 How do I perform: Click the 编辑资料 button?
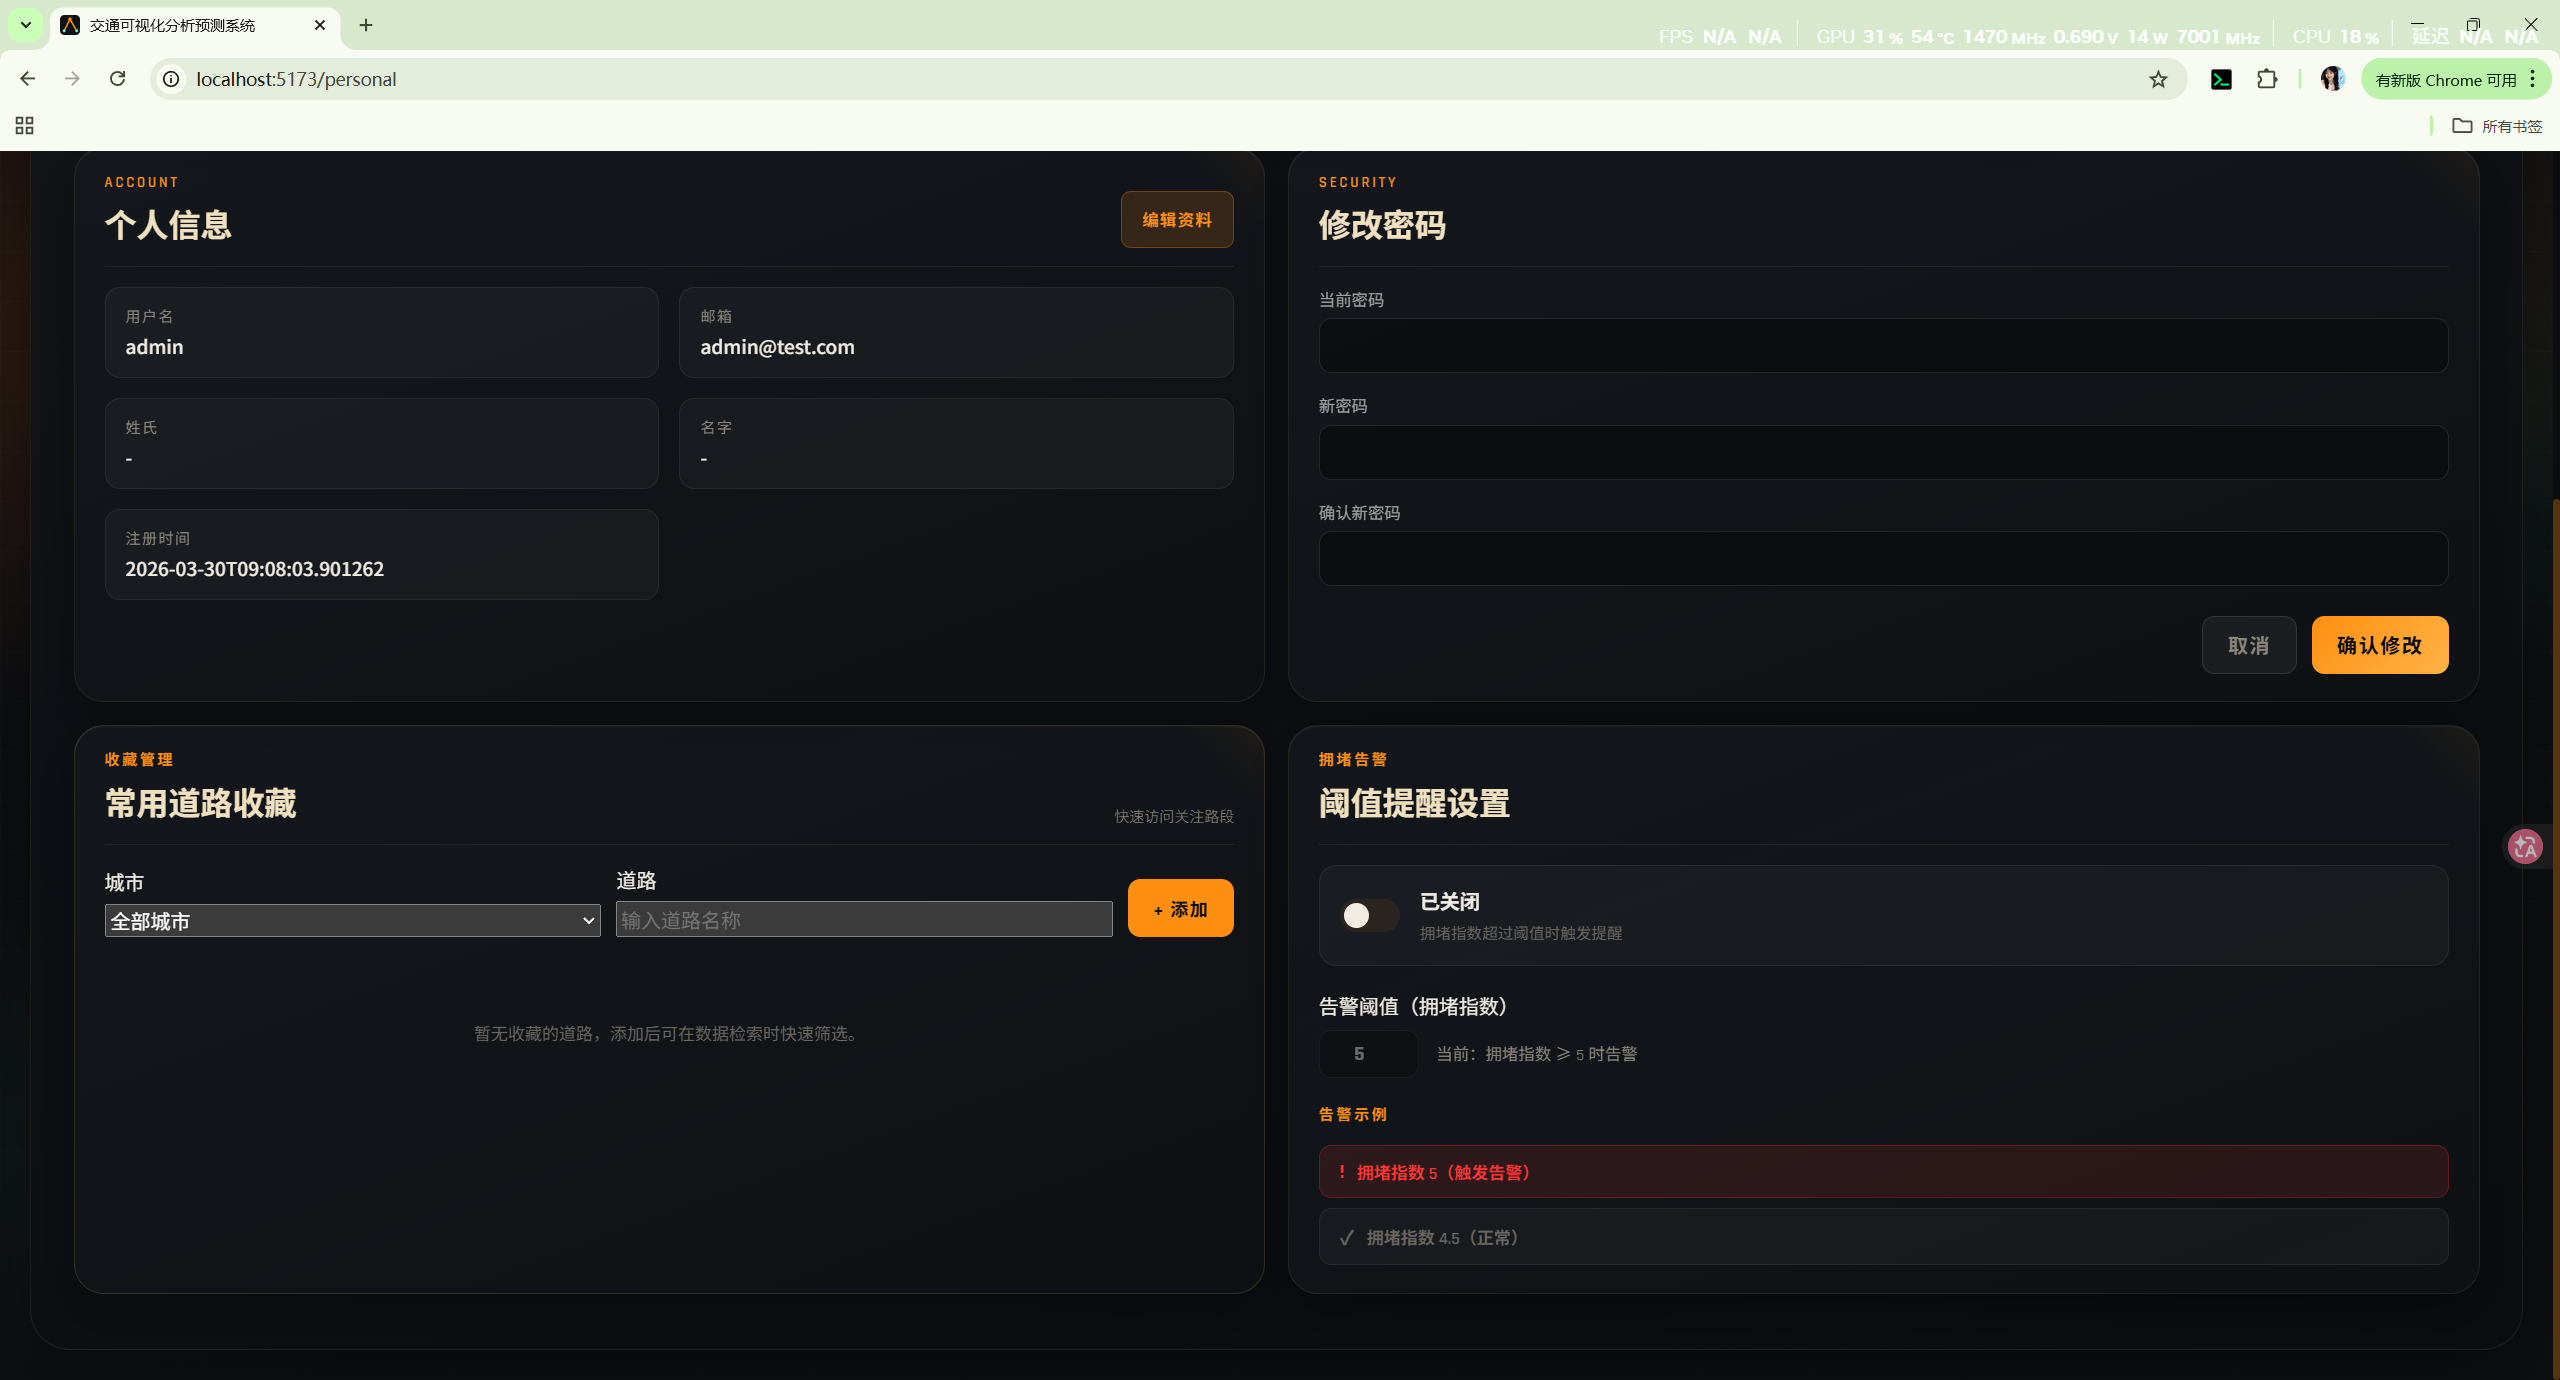coord(1176,219)
